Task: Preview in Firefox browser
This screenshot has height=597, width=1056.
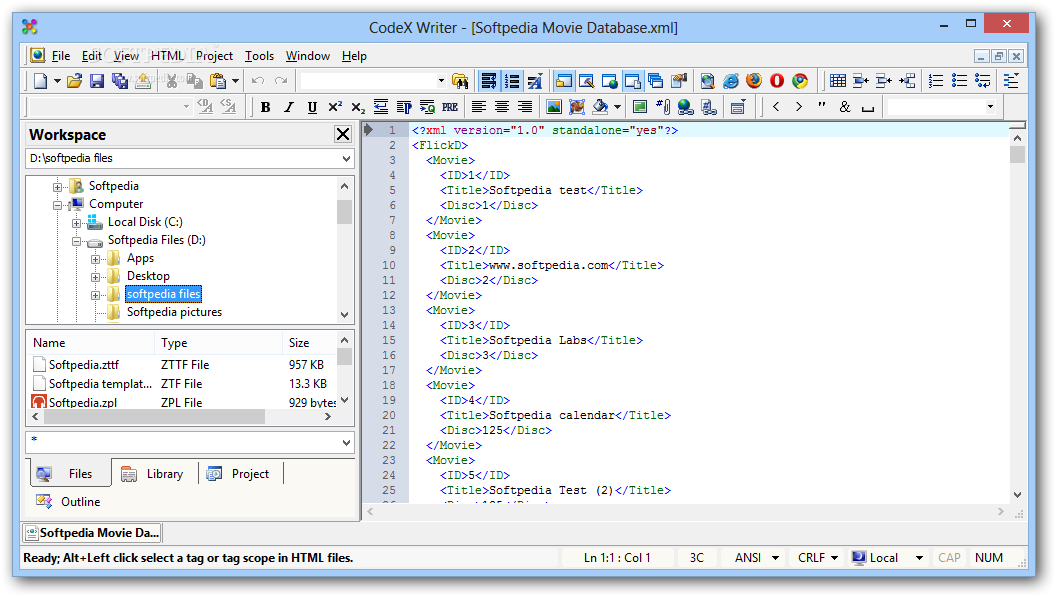Action: coord(754,82)
